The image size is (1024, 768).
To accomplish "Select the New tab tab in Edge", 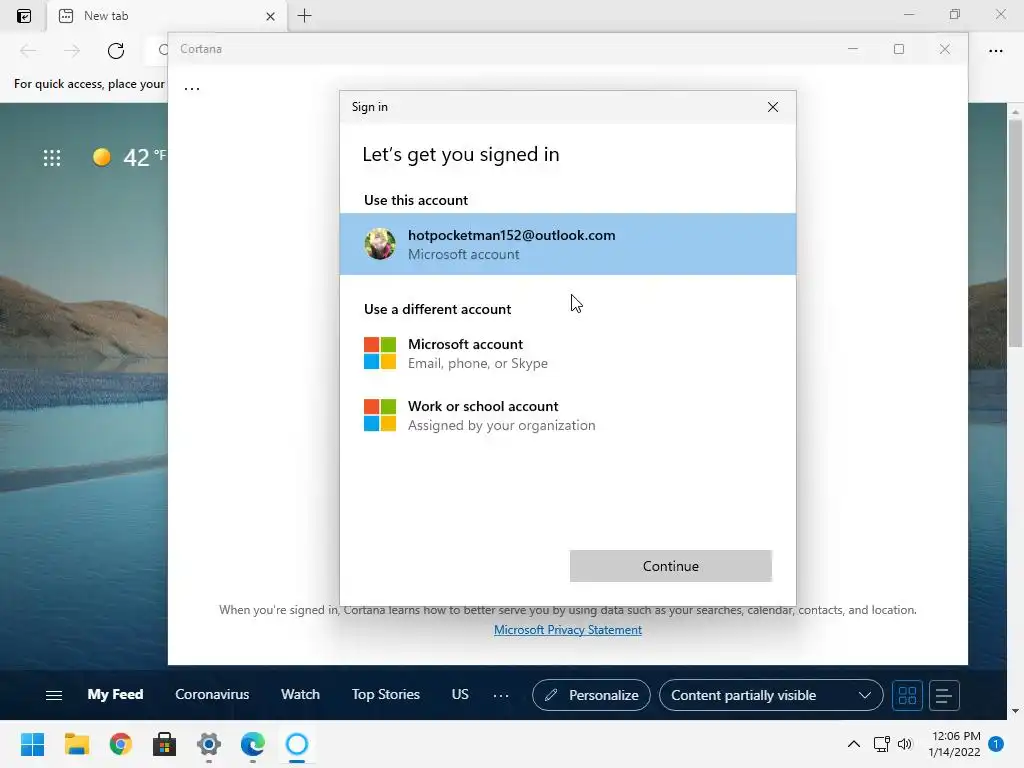I will pyautogui.click(x=167, y=16).
